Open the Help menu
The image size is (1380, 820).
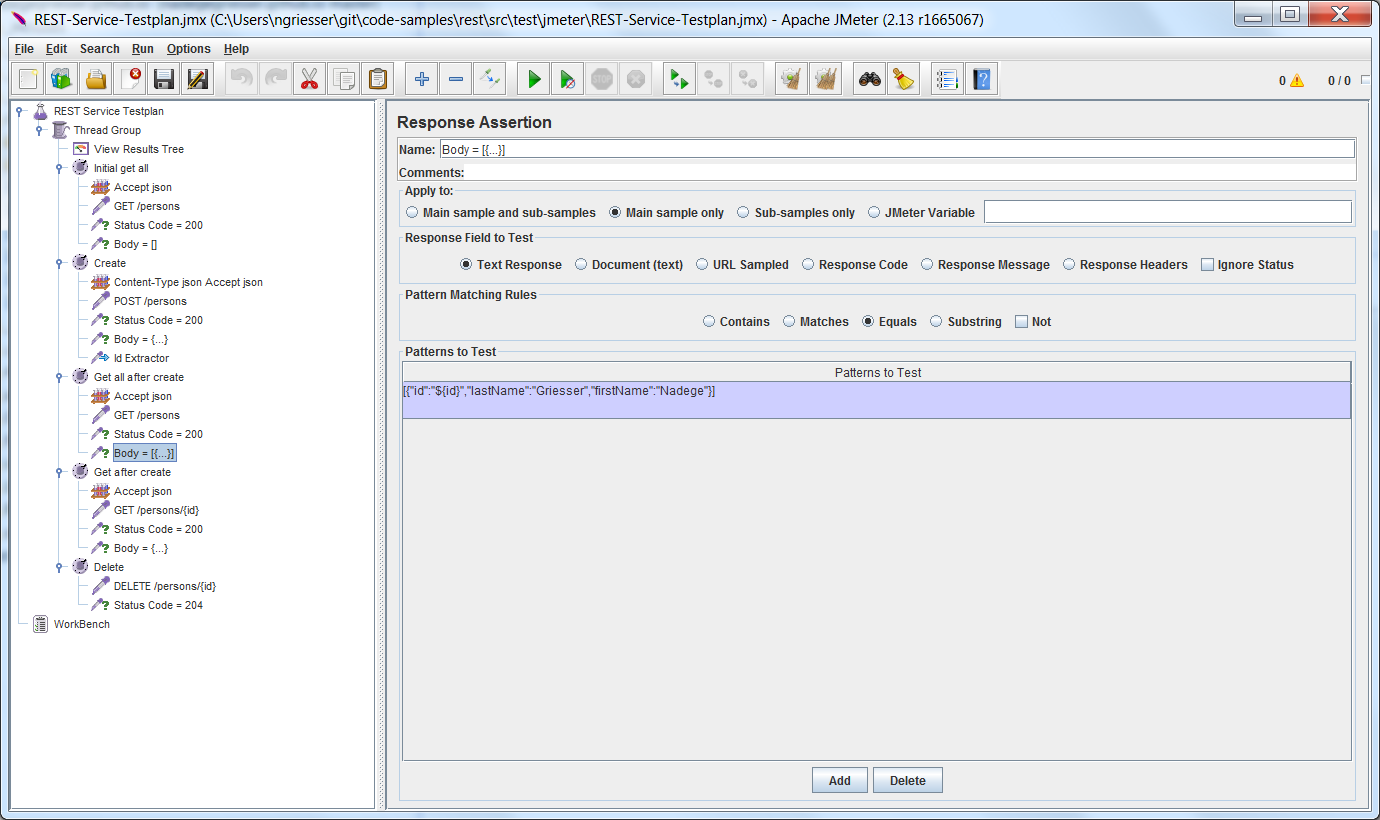click(x=236, y=49)
